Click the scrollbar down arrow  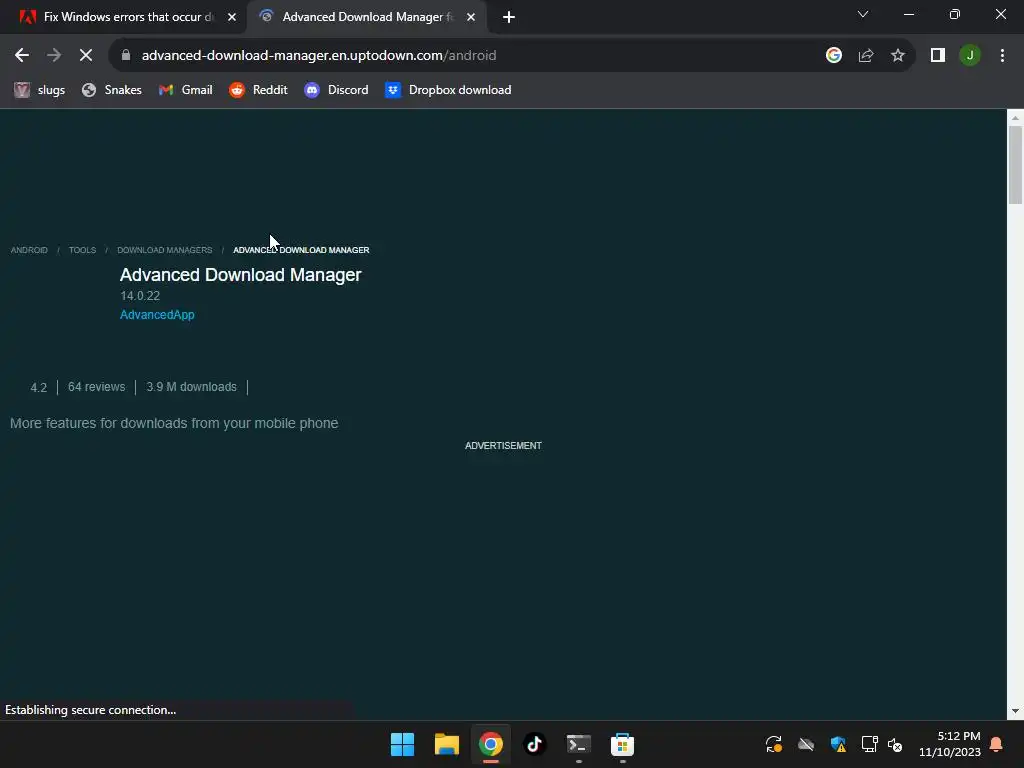1015,711
